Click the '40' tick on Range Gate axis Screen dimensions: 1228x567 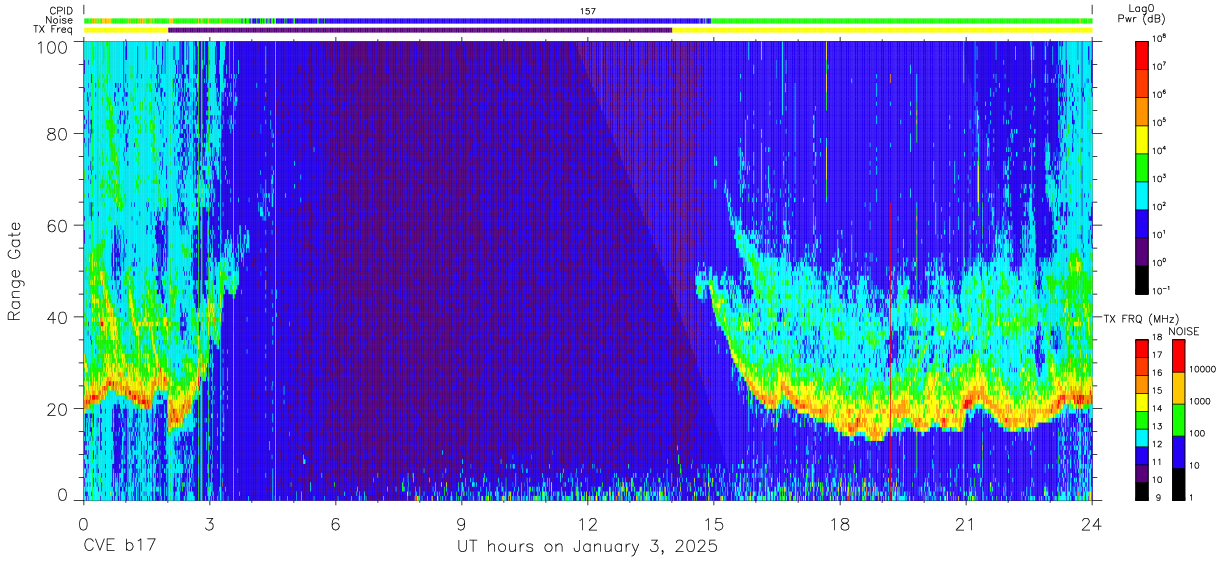(x=58, y=317)
